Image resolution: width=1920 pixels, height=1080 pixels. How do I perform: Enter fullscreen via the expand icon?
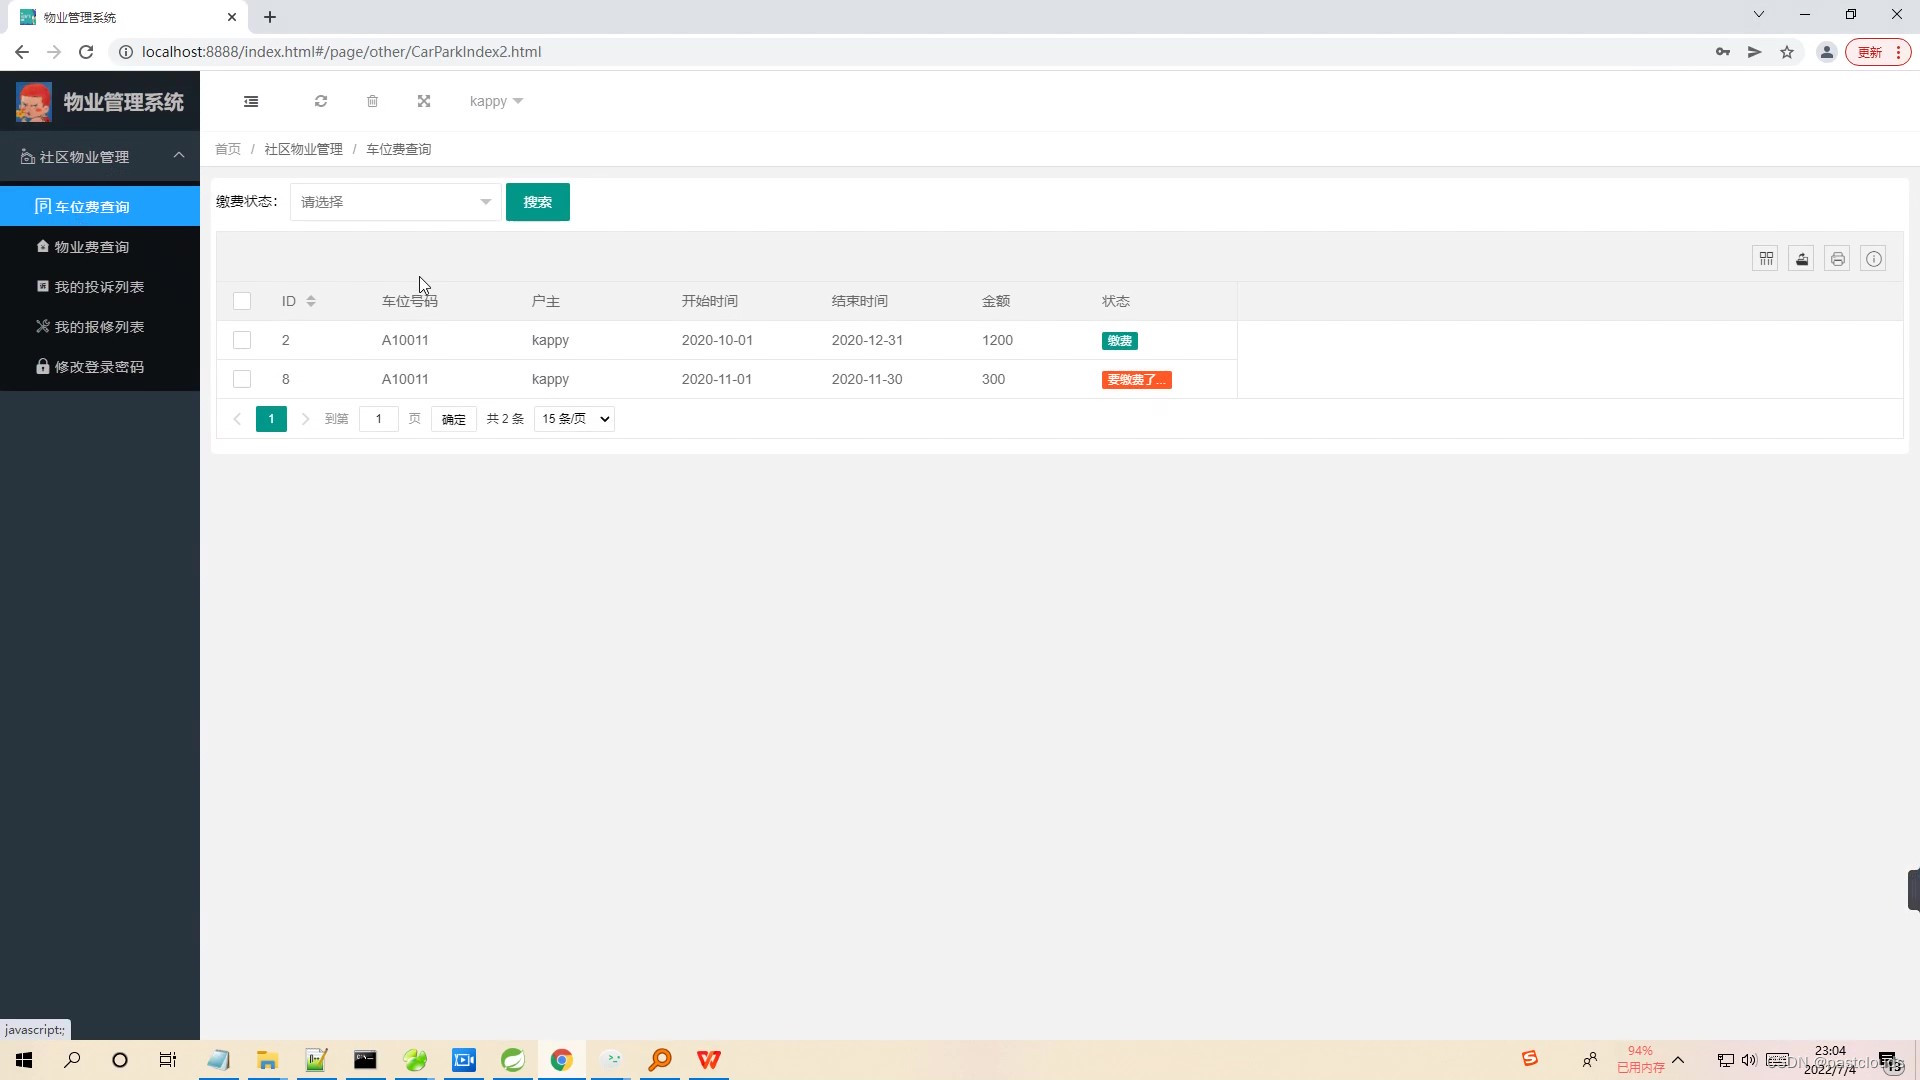[x=424, y=101]
